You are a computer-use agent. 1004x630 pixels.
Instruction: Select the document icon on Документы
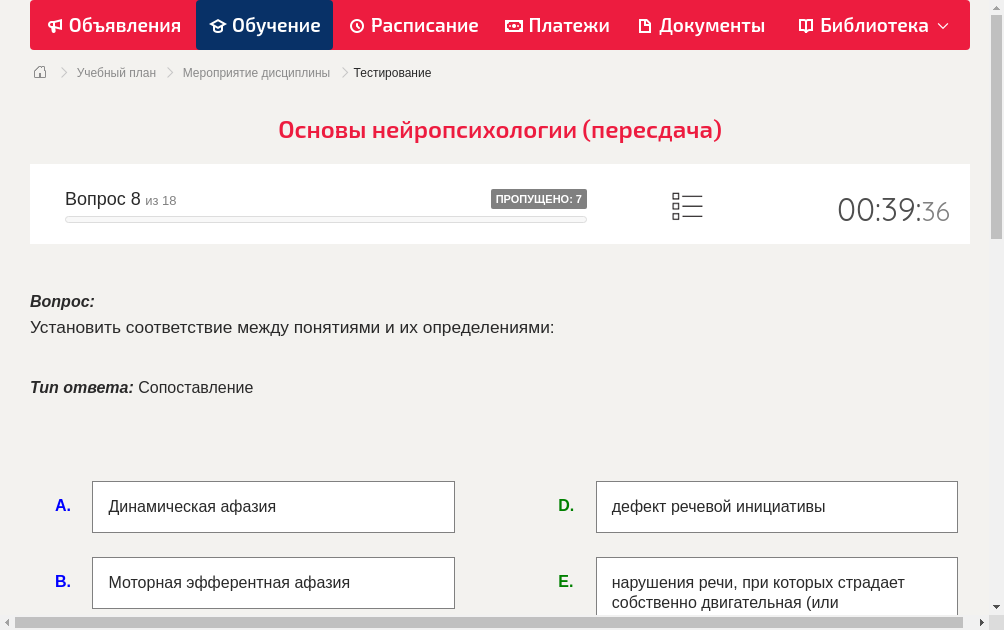click(645, 25)
